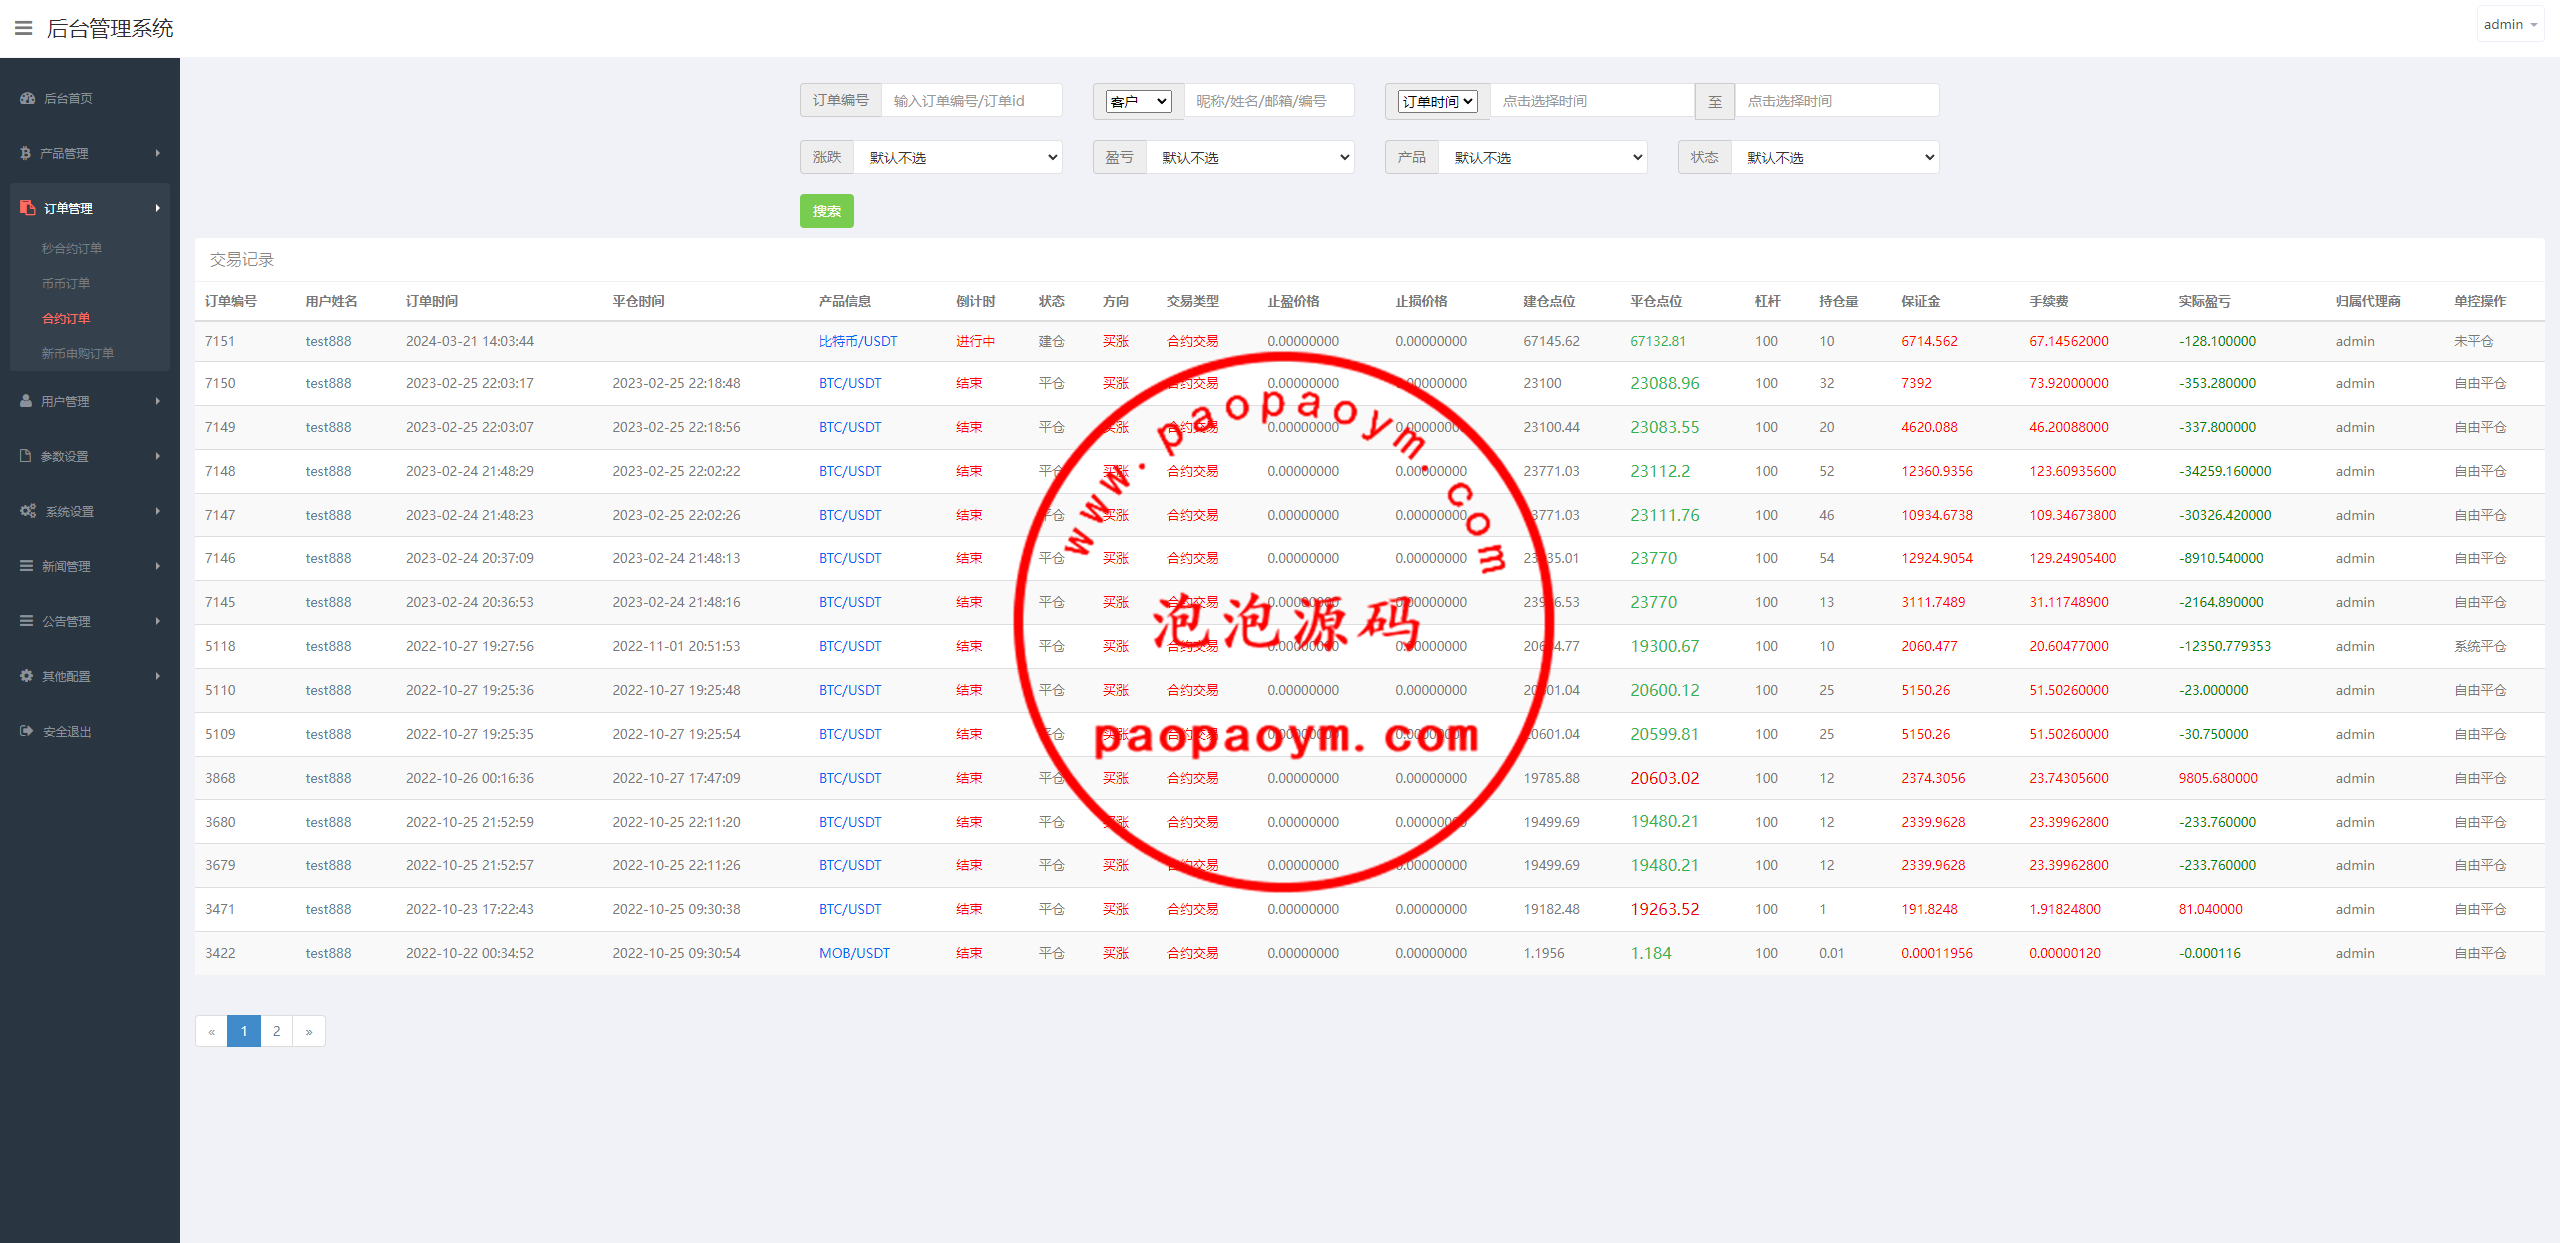
Task: Click 未平仓 in order 7151 row
Action: pyautogui.click(x=2473, y=341)
